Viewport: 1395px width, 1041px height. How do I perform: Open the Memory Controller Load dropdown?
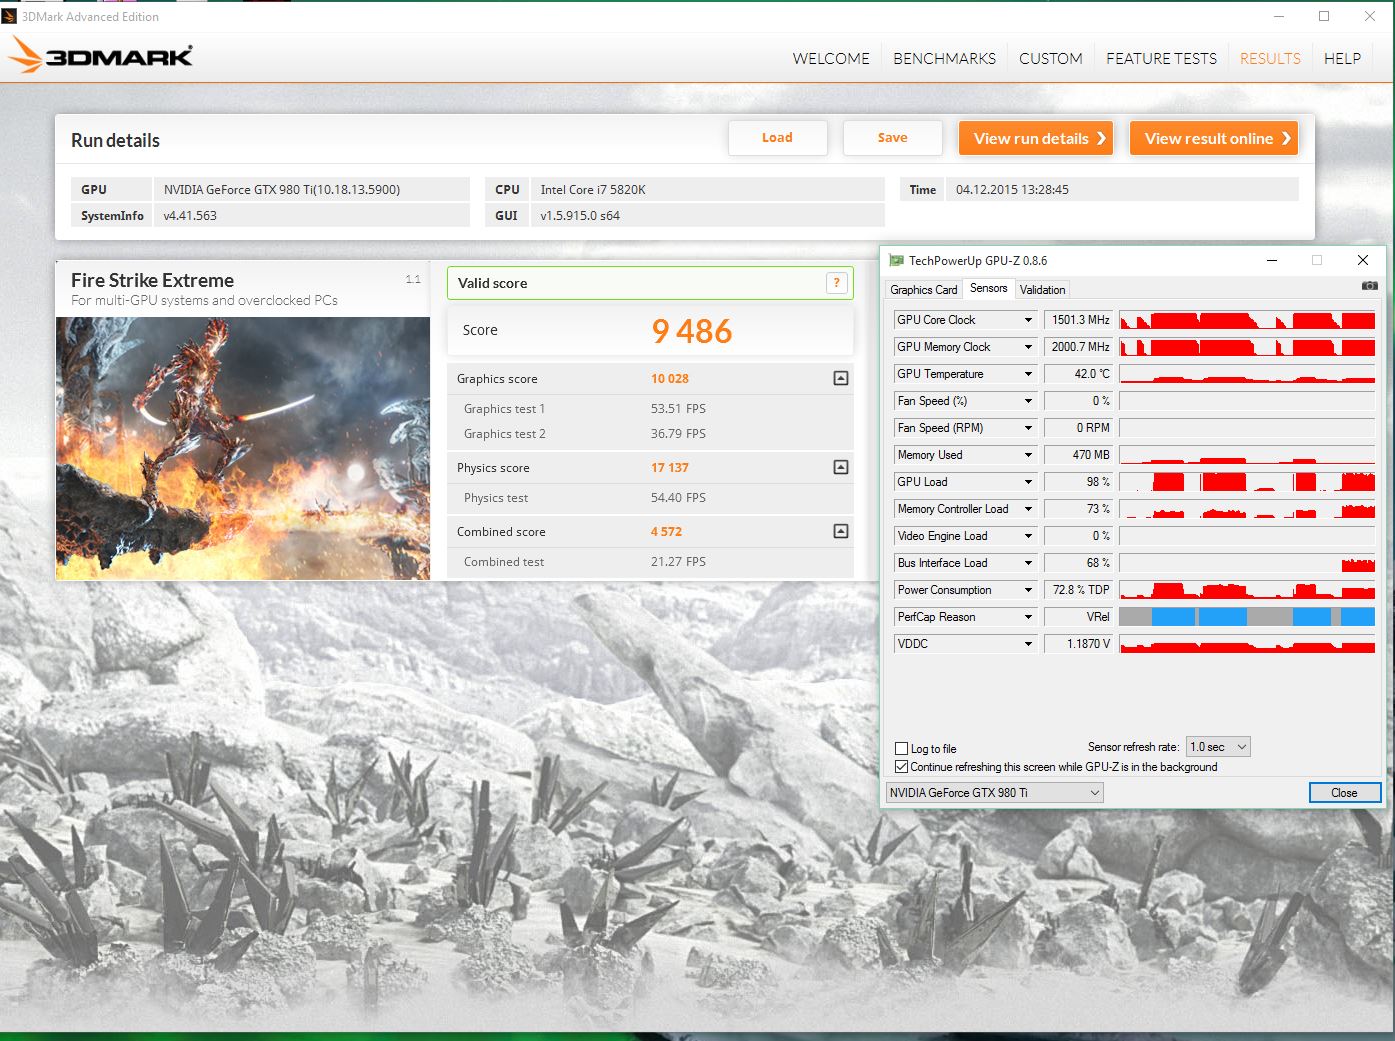[x=1028, y=509]
